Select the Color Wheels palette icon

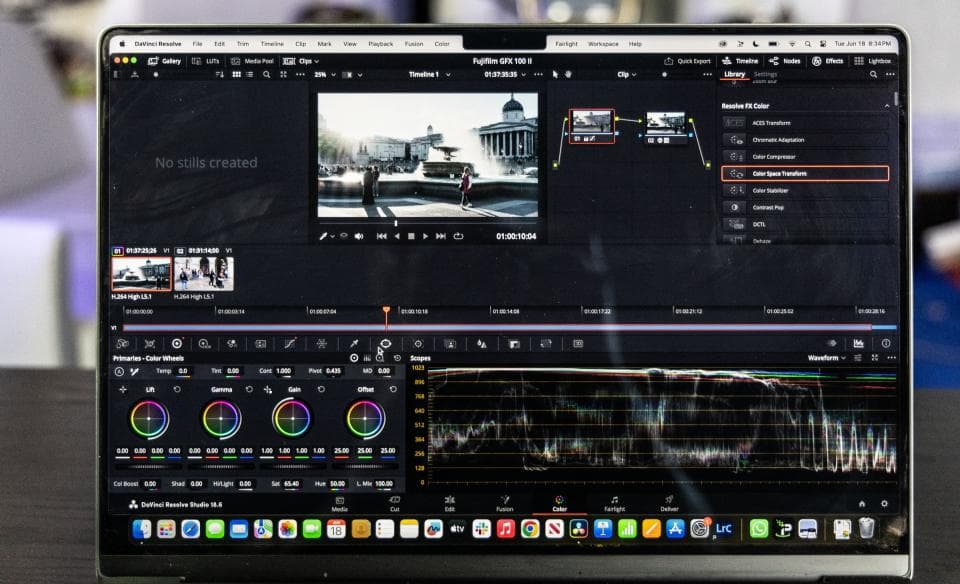coord(177,344)
